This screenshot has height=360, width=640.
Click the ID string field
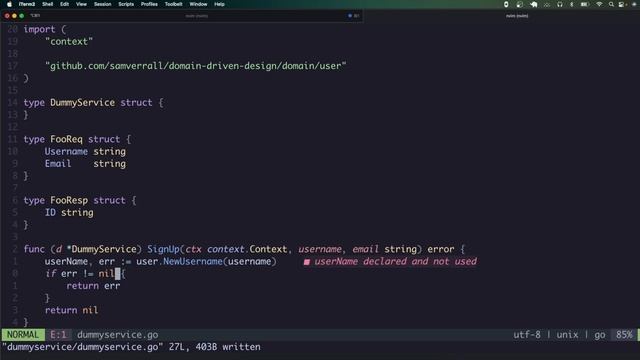coord(69,213)
